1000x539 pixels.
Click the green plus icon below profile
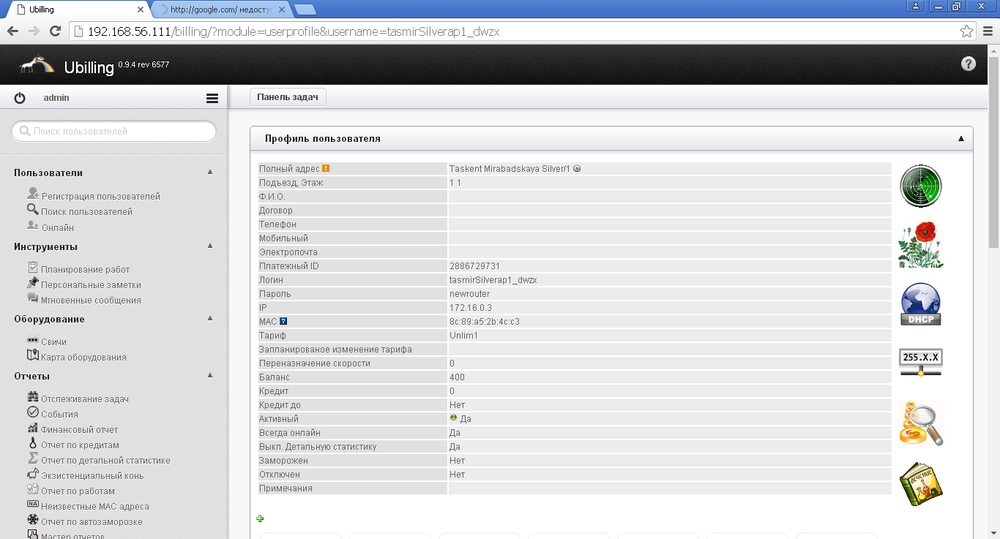[x=260, y=518]
